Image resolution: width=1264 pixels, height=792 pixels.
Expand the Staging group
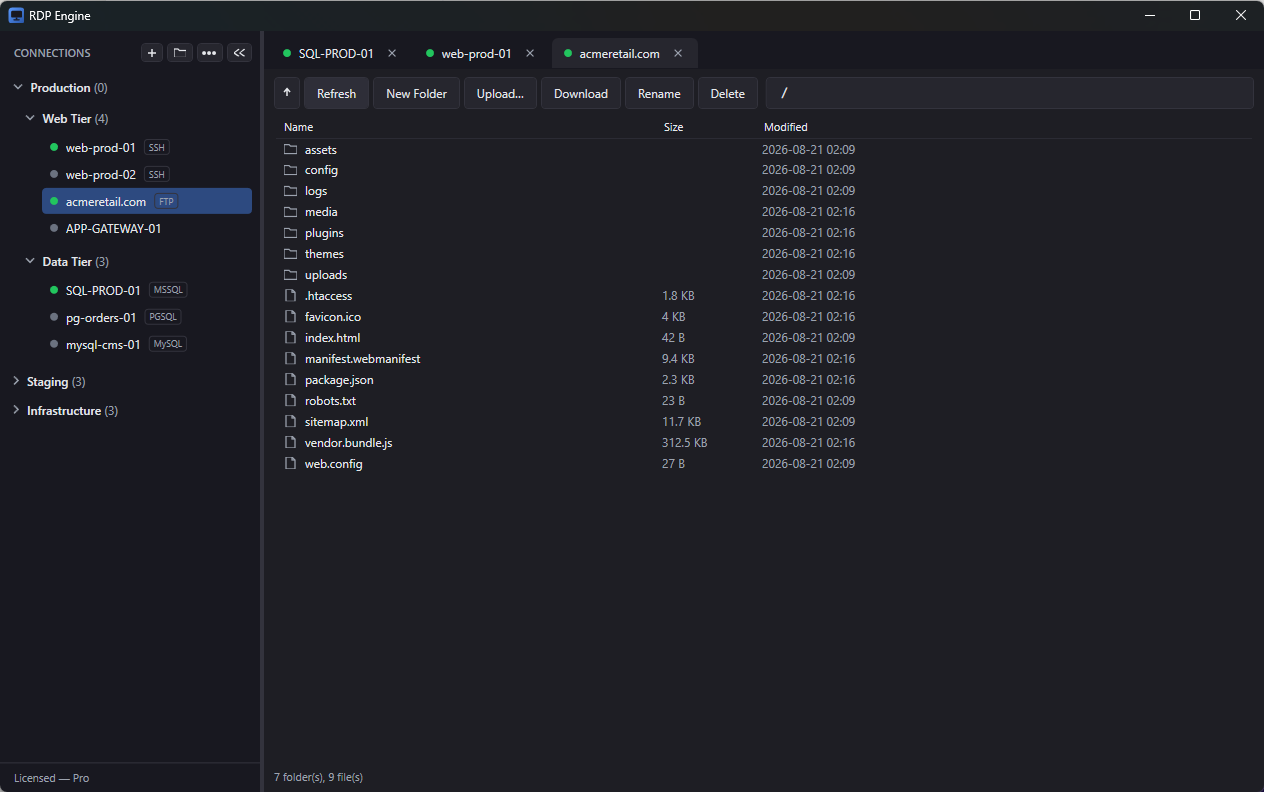click(x=16, y=382)
